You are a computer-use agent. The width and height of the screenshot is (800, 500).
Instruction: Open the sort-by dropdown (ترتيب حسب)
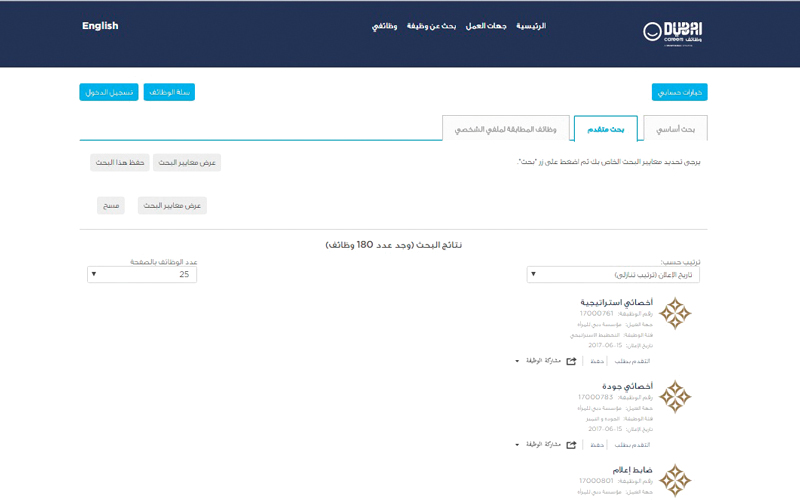[613, 274]
